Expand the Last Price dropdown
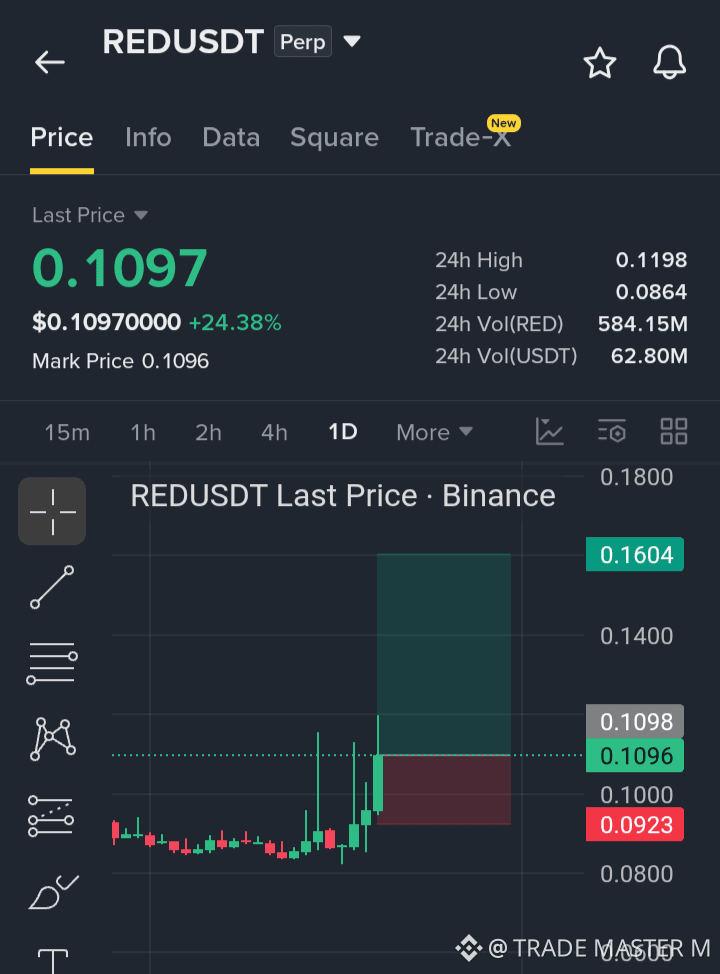The width and height of the screenshot is (720, 974). pyautogui.click(x=90, y=215)
